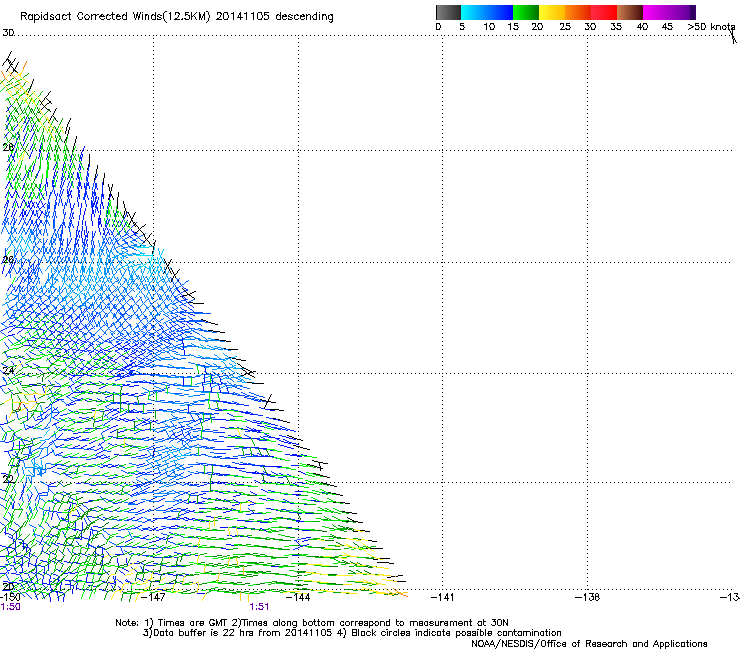Click the title 'Rapidscat Corrected Winds(12.5KM) 20141105 descending'
The height and width of the screenshot is (650, 740).
(x=177, y=17)
